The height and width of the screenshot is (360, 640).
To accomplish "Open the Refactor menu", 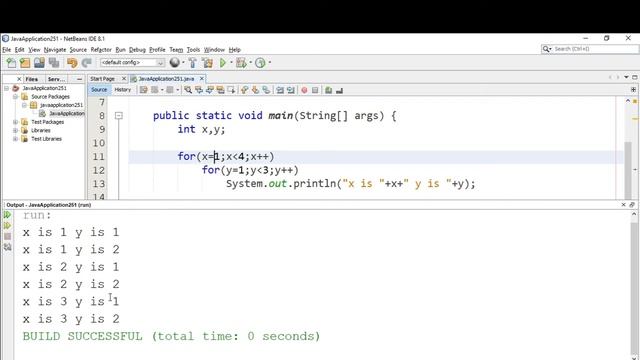I will (101, 50).
